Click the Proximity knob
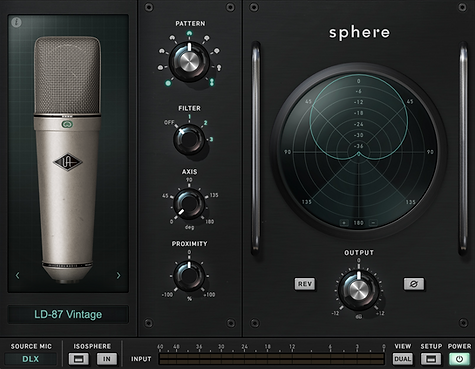This screenshot has width=475, height=369. tap(189, 276)
